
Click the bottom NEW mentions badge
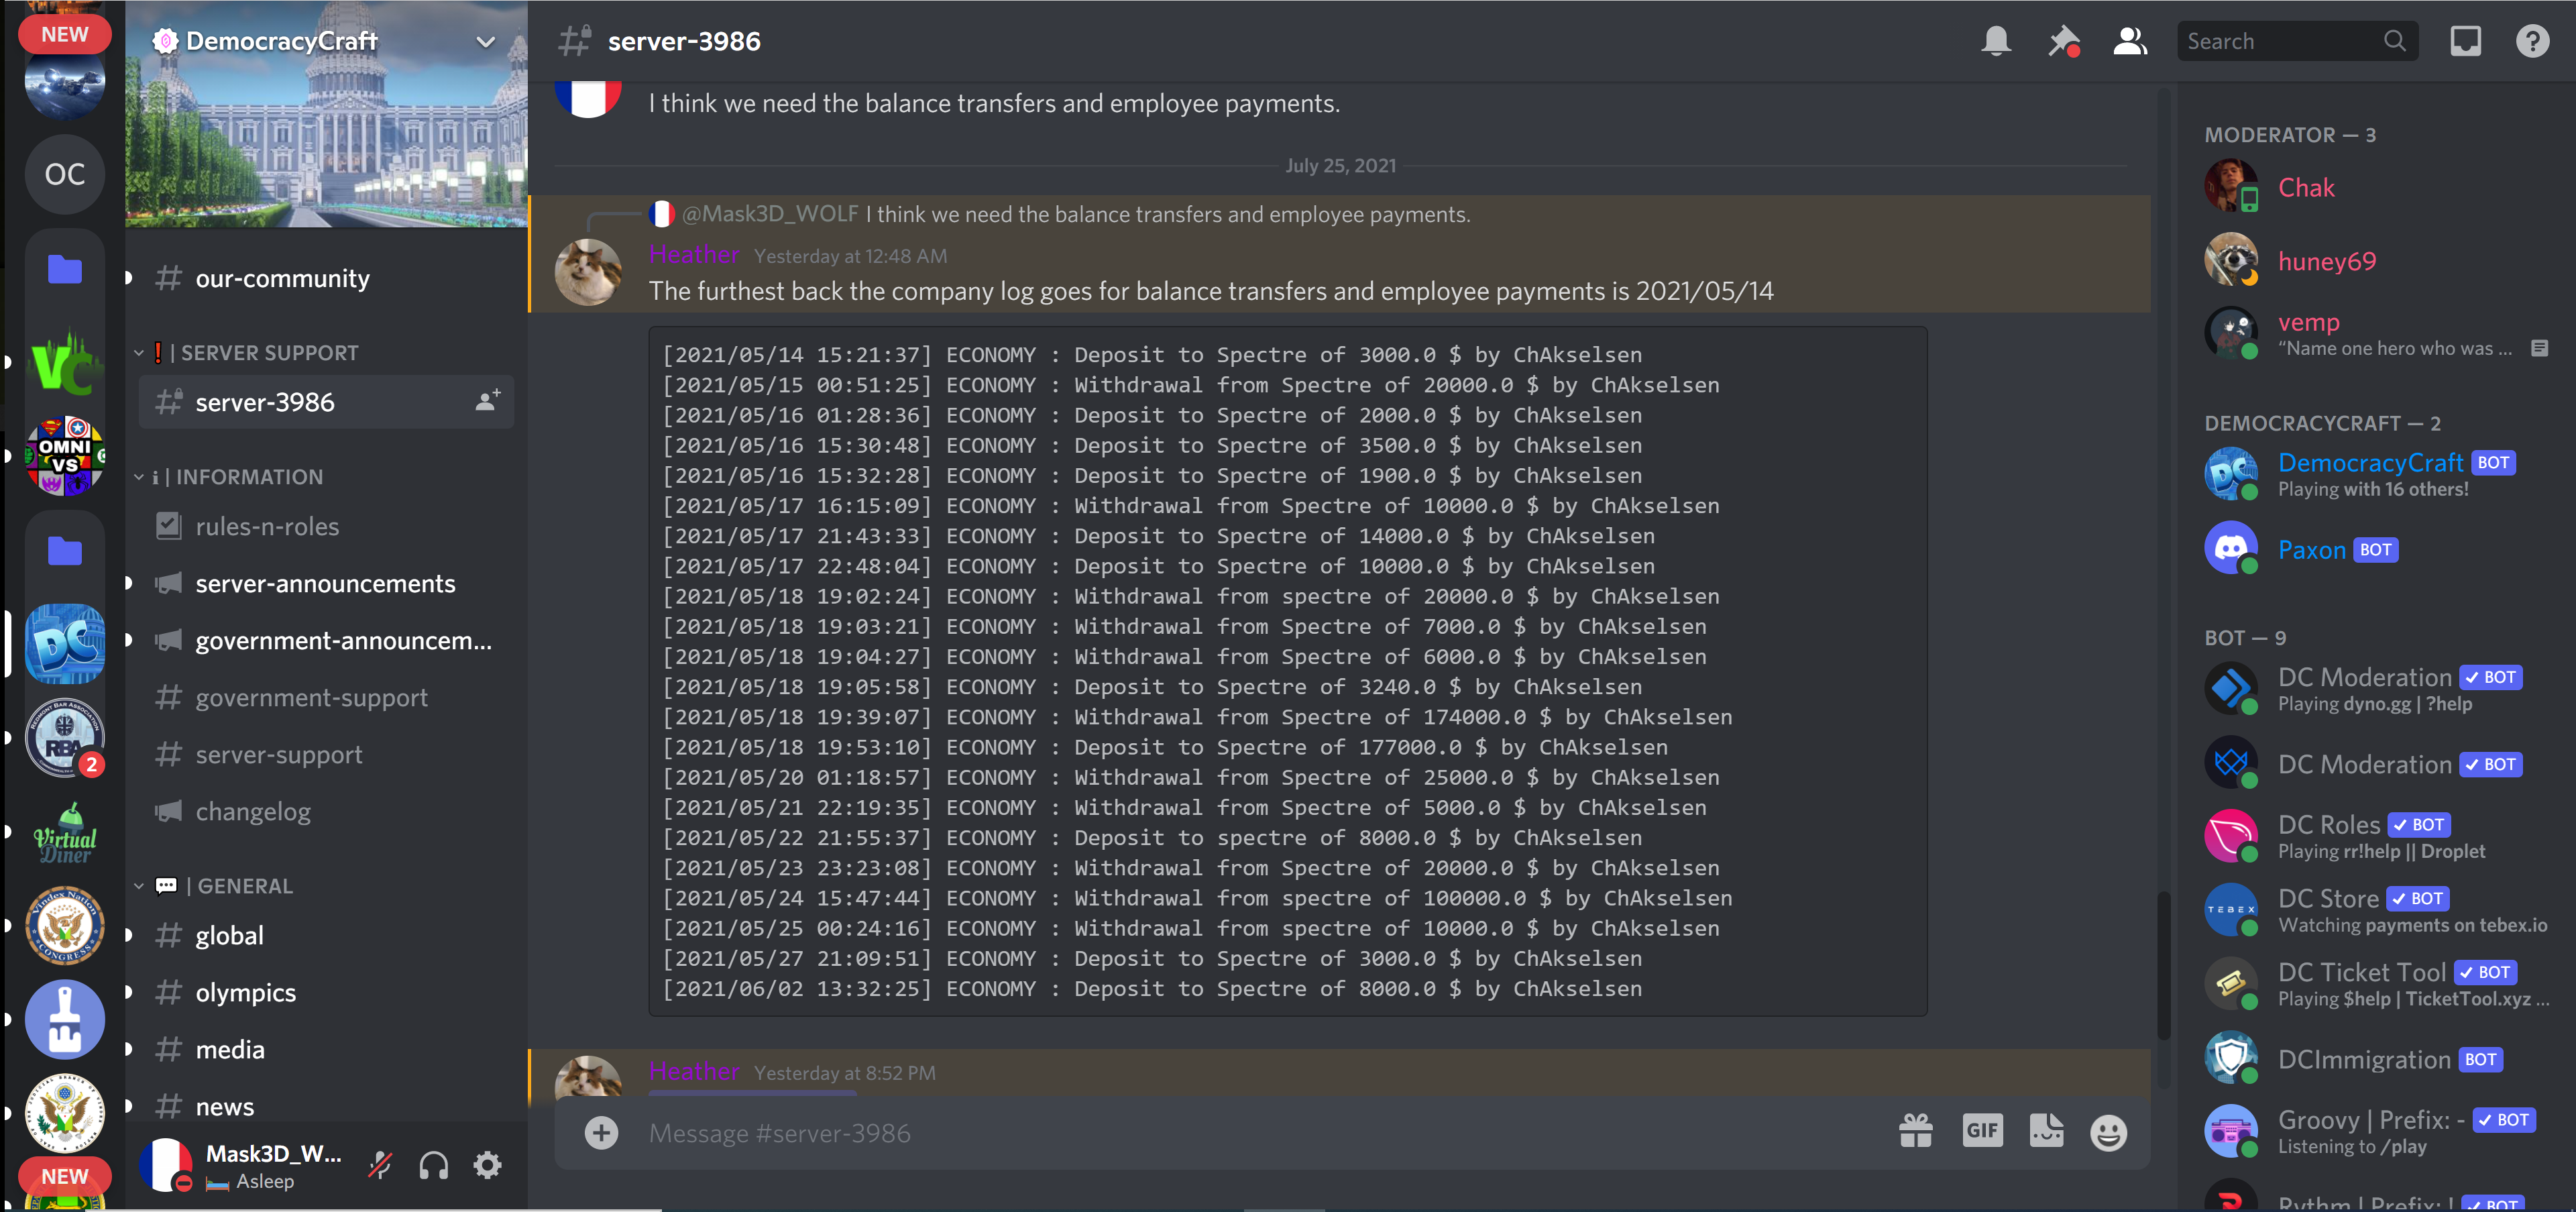pyautogui.click(x=64, y=1176)
